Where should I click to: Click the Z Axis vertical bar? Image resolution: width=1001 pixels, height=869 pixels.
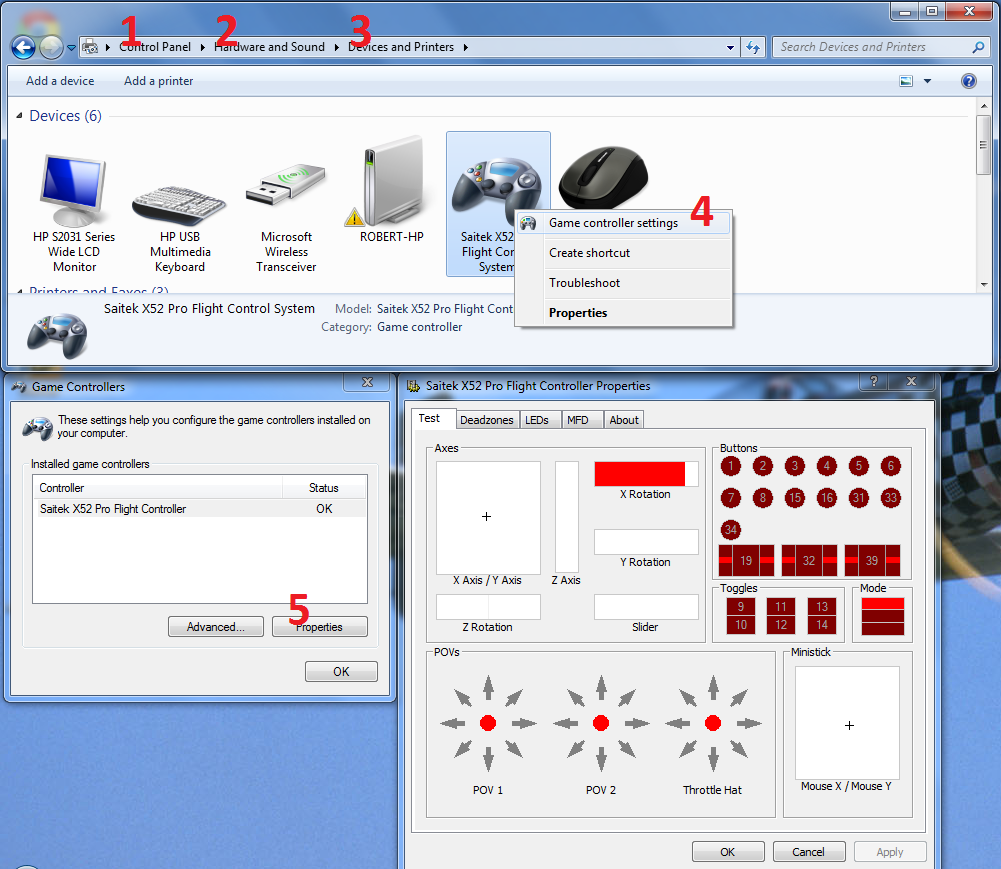566,517
